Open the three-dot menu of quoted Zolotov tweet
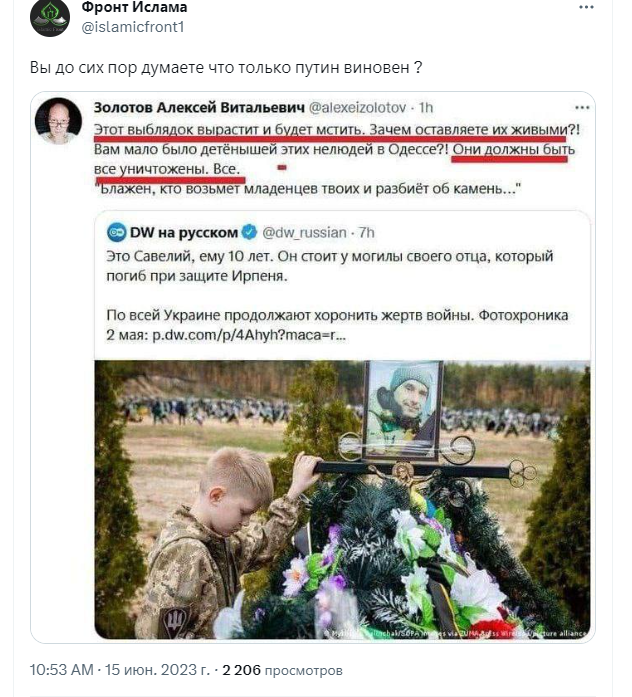This screenshot has width=632, height=697. tap(582, 108)
